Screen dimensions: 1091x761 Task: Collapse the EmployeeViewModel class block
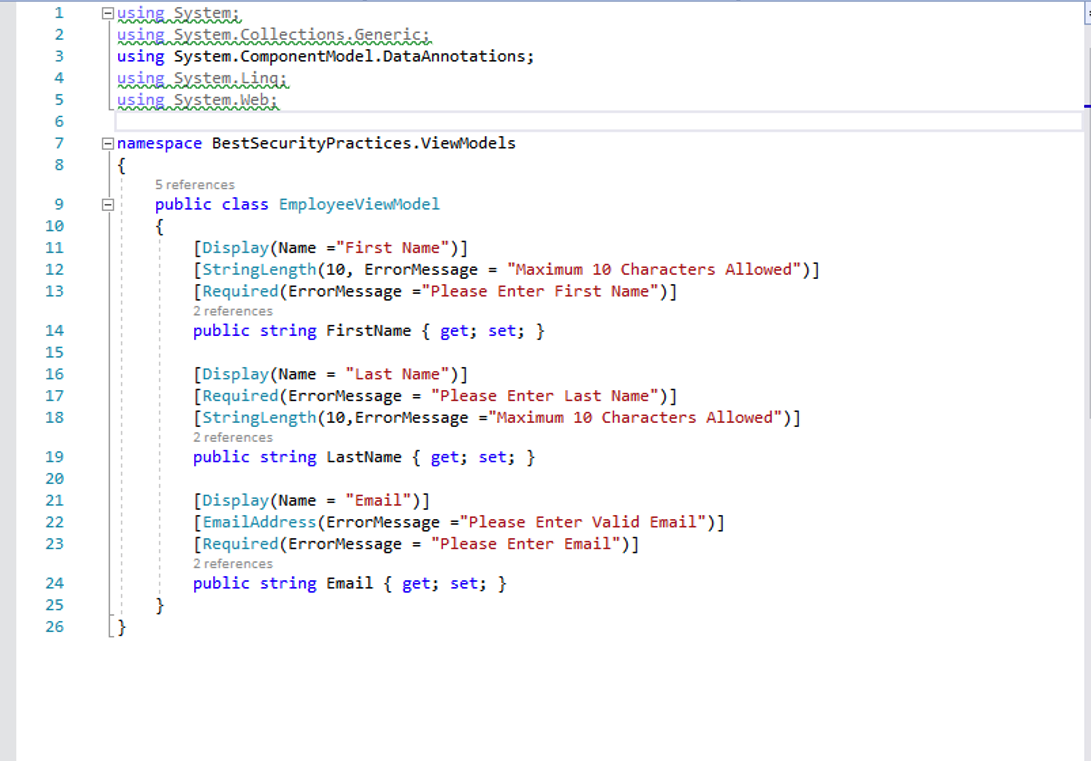pyautogui.click(x=108, y=205)
